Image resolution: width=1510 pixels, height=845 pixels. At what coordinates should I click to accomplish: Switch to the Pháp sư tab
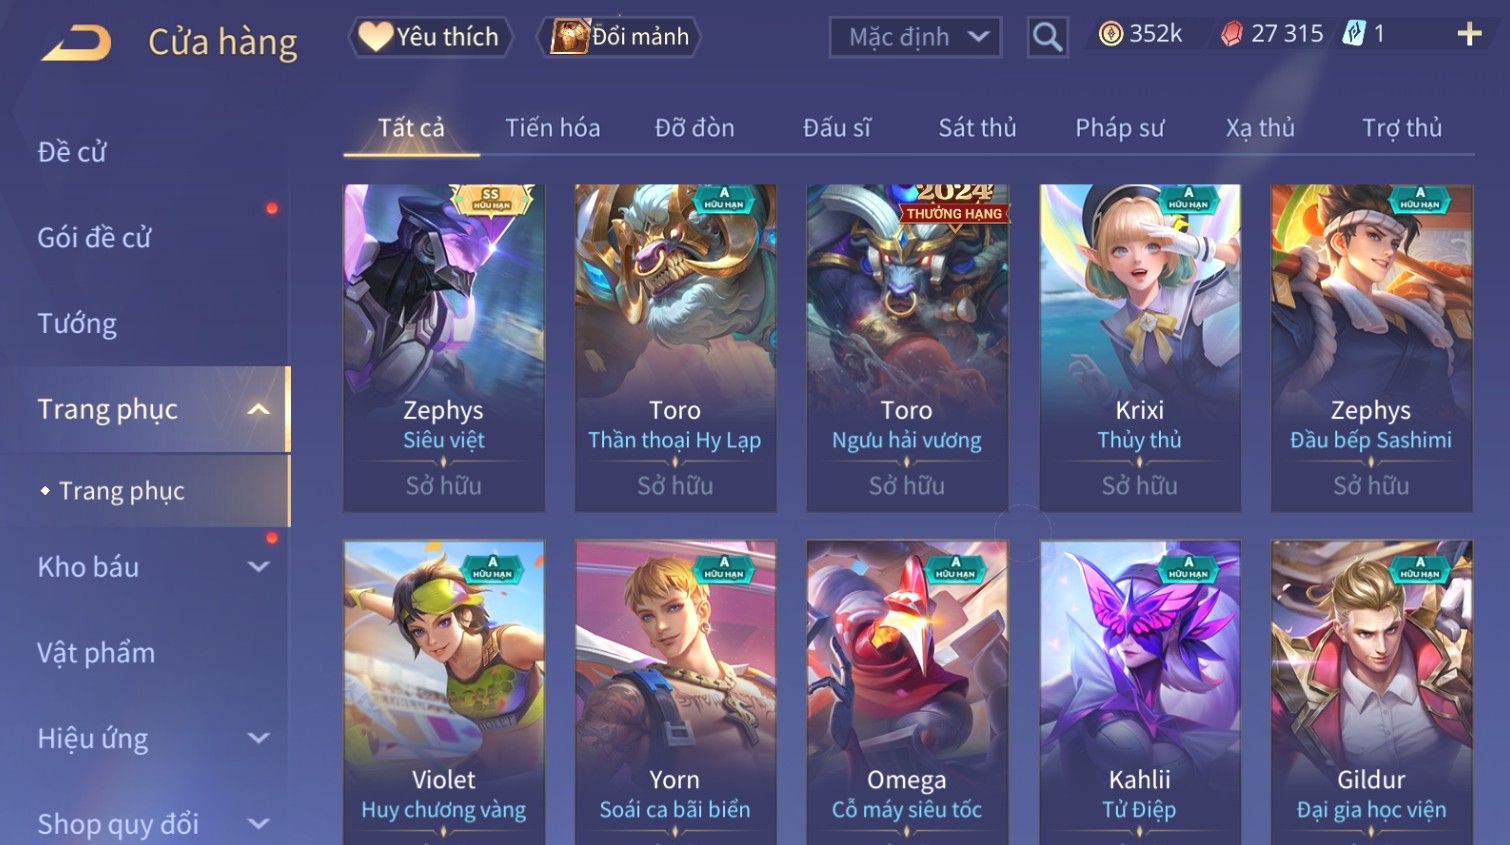pyautogui.click(x=1120, y=128)
